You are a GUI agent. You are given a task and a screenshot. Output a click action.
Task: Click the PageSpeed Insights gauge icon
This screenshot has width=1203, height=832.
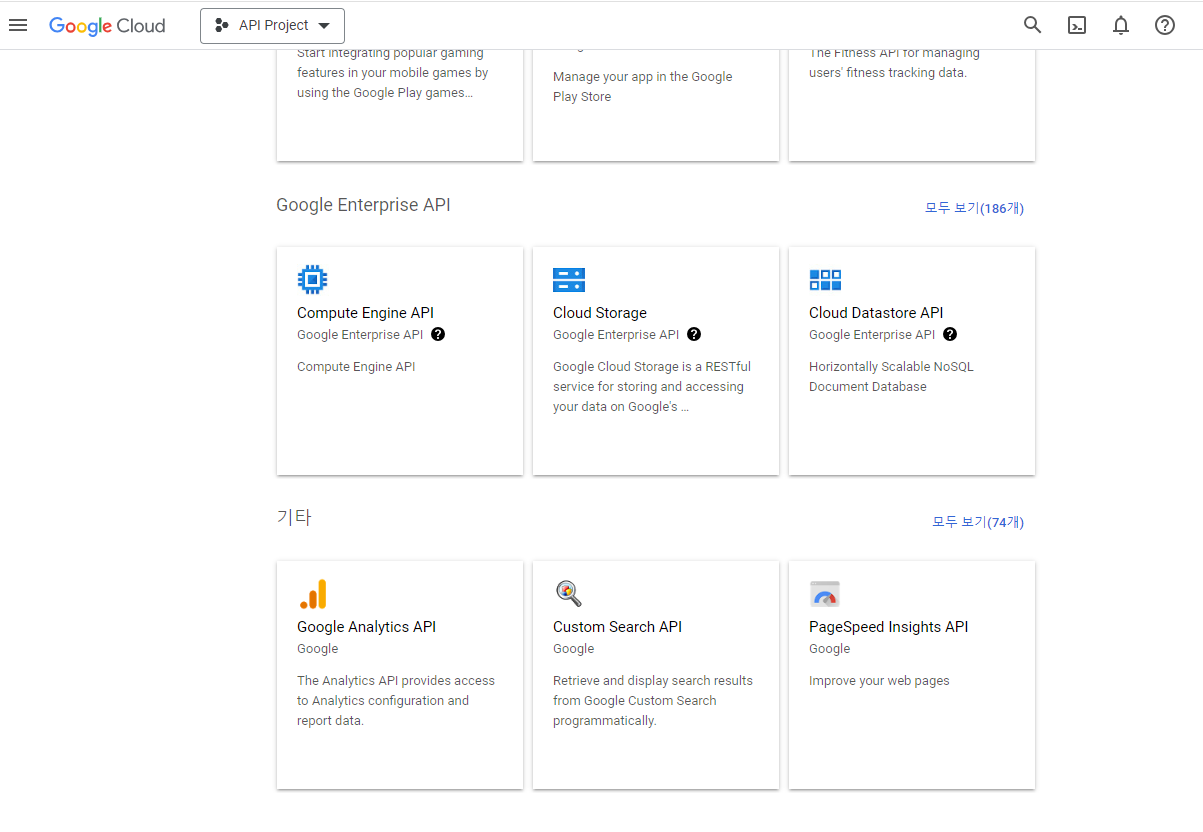[824, 594]
